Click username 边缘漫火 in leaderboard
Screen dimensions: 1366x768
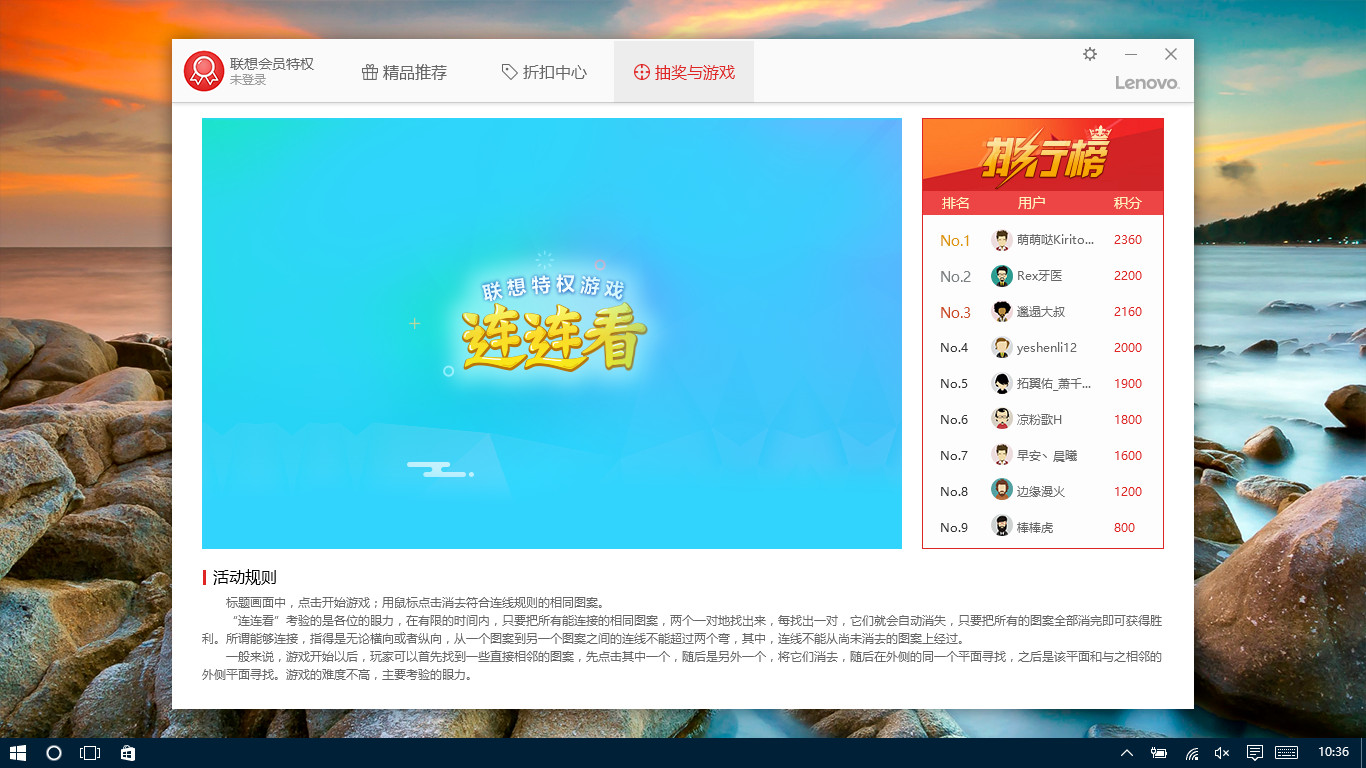1041,492
